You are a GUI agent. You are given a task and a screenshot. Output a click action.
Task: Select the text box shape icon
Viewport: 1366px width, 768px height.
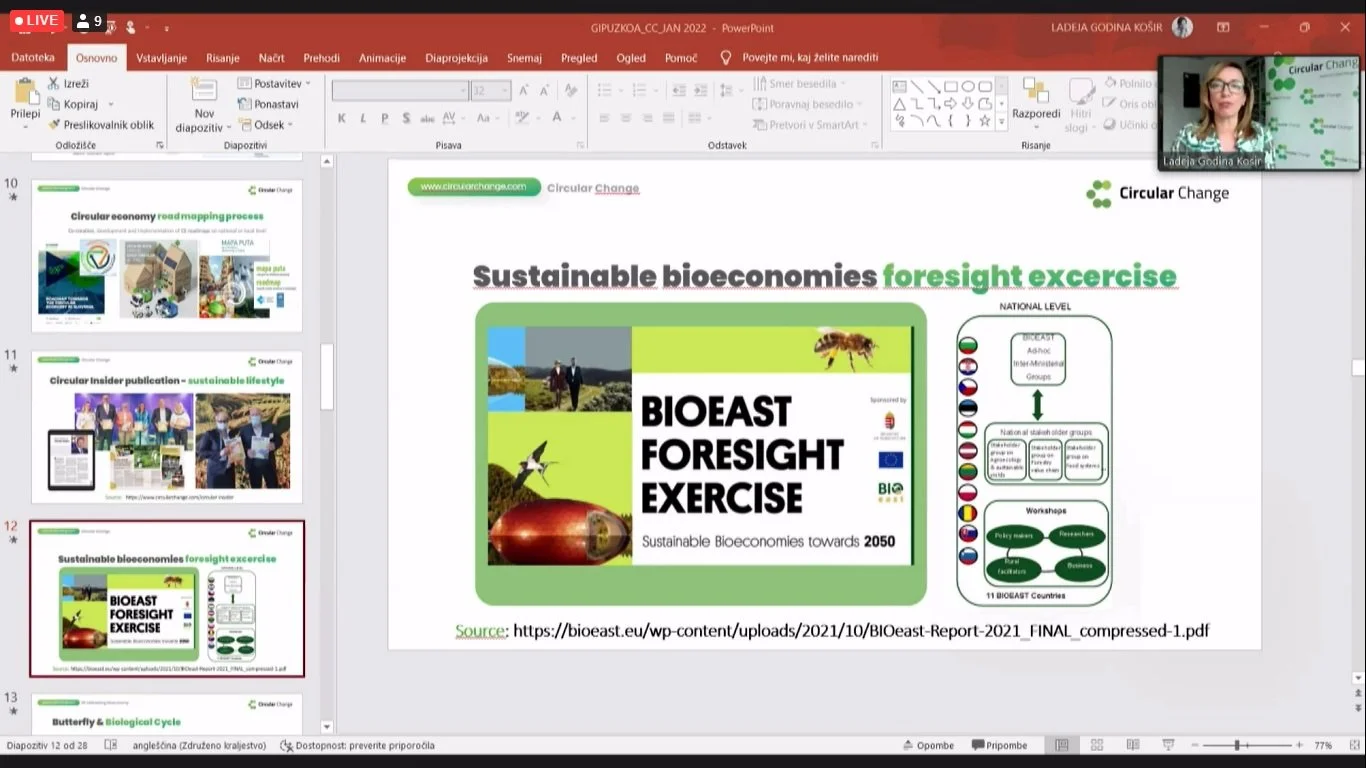(x=899, y=87)
